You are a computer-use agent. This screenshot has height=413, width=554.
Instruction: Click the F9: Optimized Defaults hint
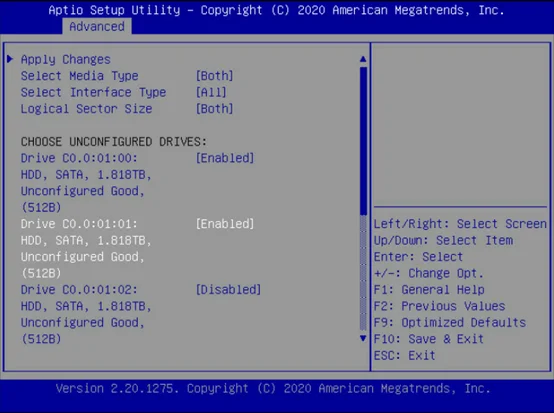pyautogui.click(x=450, y=323)
